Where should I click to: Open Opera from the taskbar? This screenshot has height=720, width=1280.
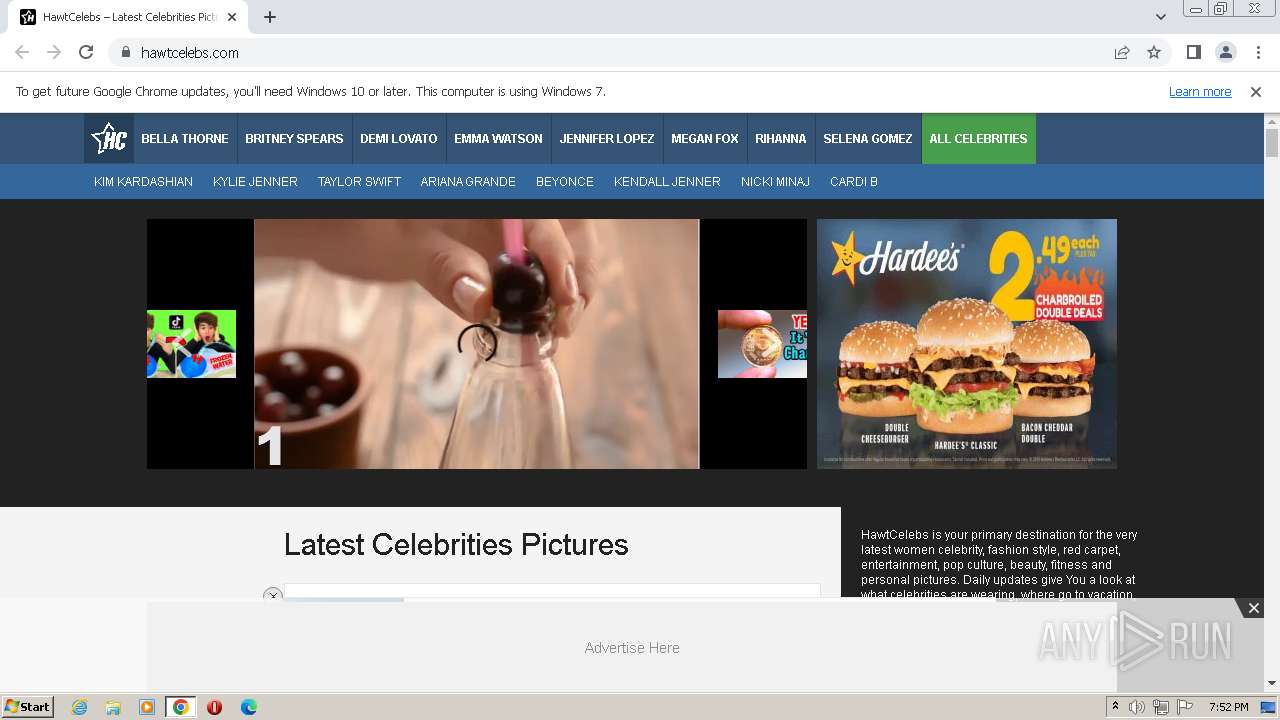point(214,707)
